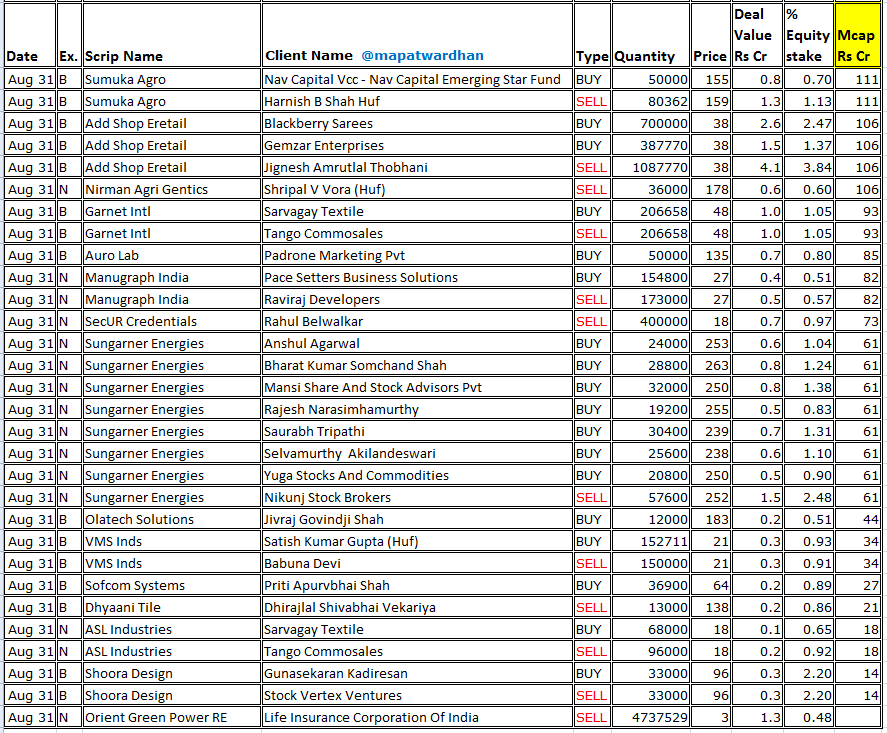Select Life Insurance Corporation Of India cell
This screenshot has height=733, width=887.
[x=417, y=718]
